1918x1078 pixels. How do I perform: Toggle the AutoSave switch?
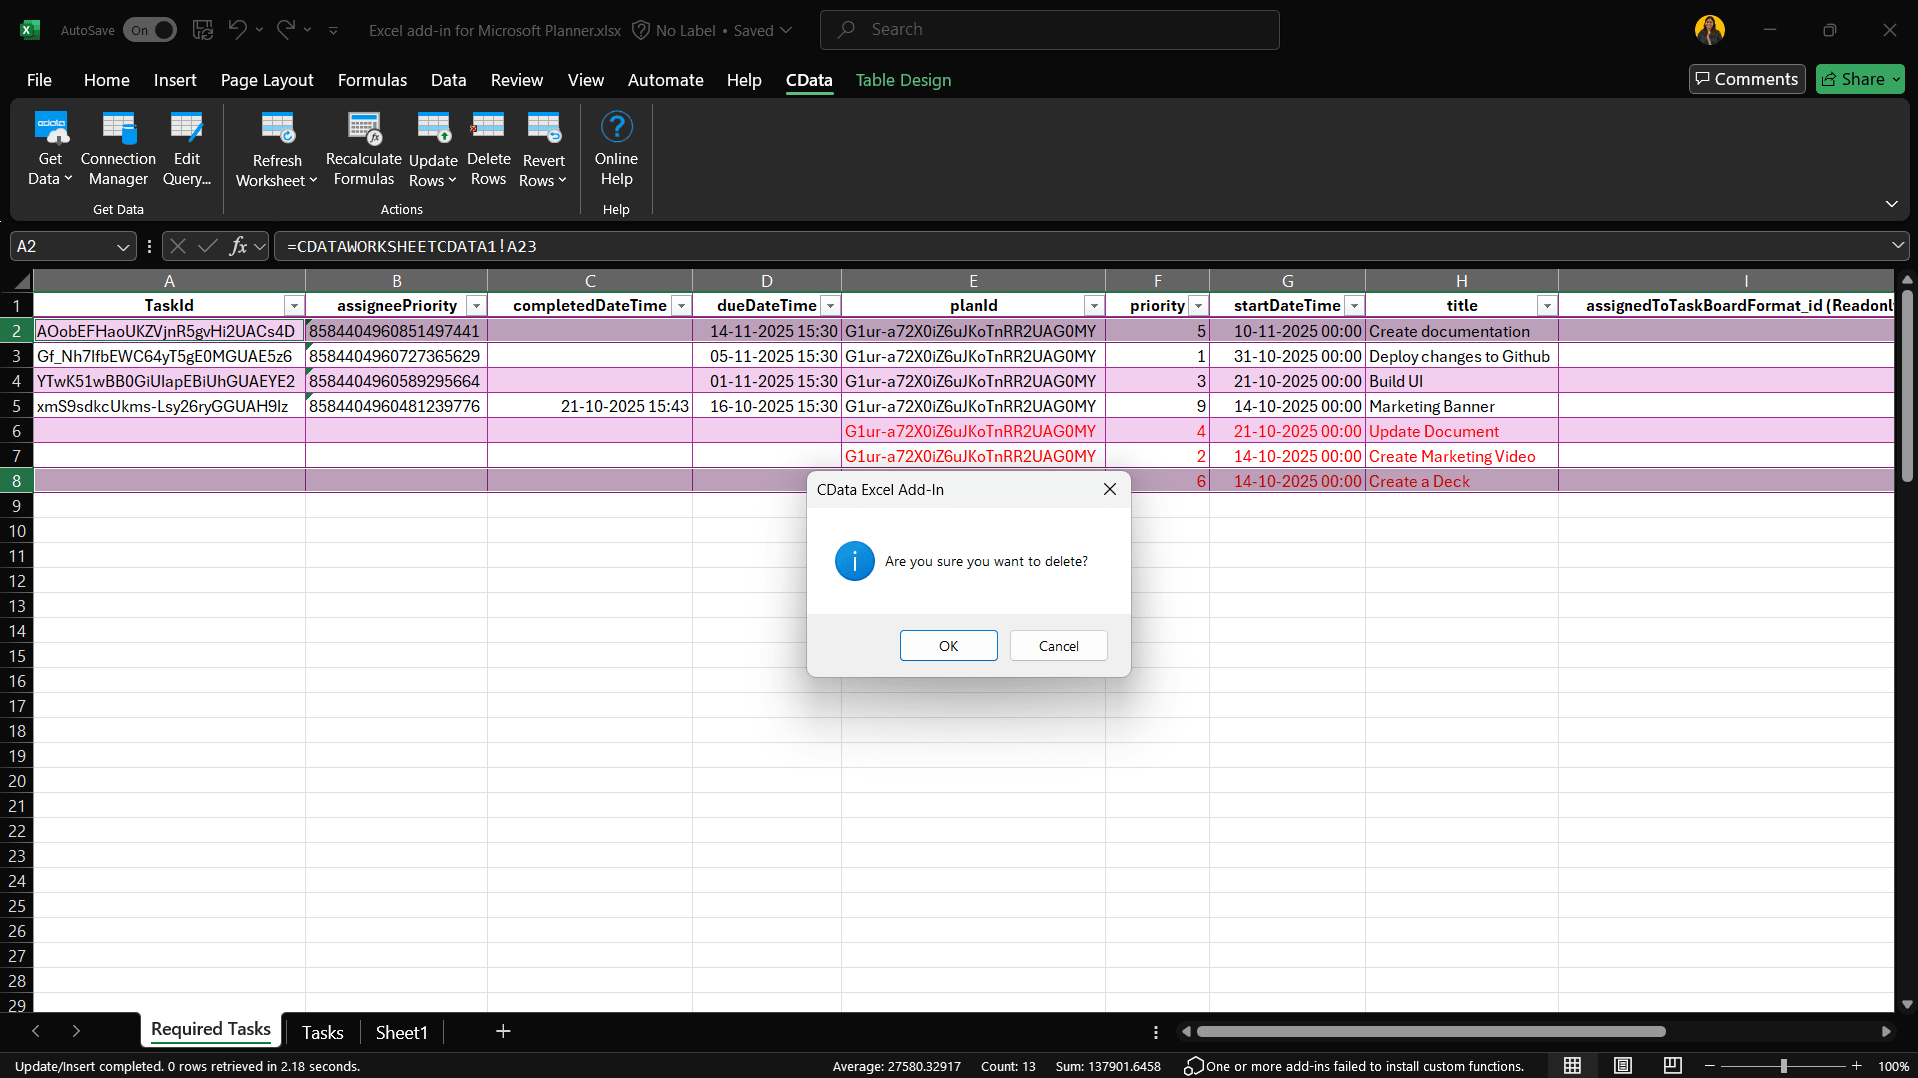click(149, 30)
